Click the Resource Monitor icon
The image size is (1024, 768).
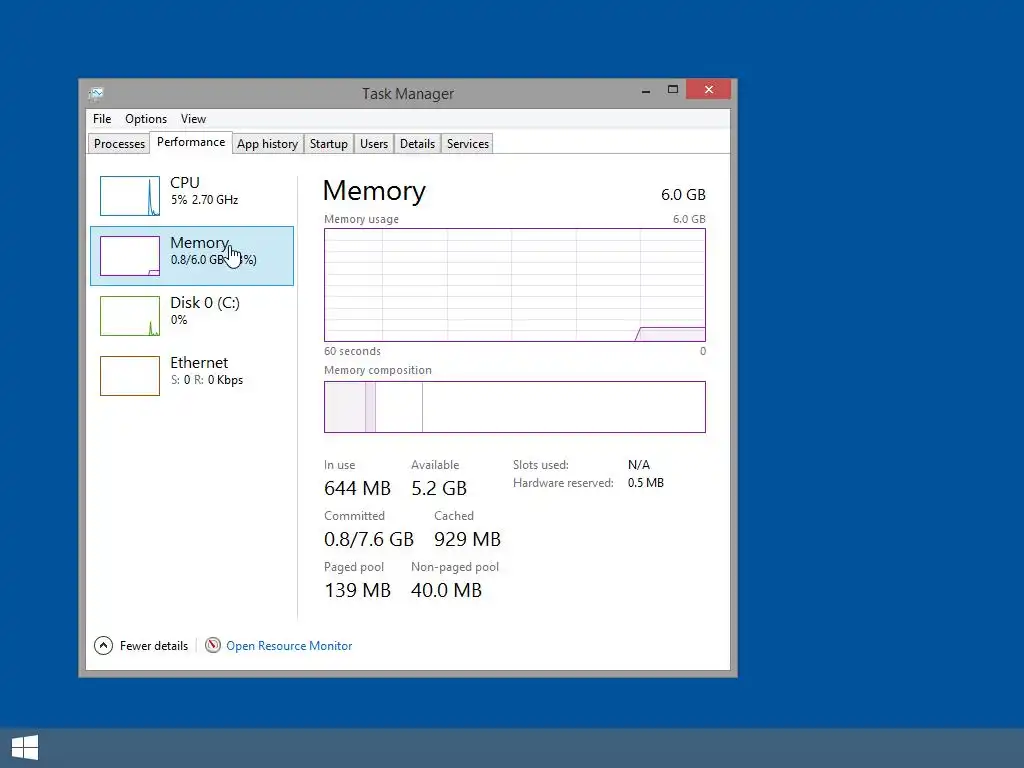(x=213, y=645)
